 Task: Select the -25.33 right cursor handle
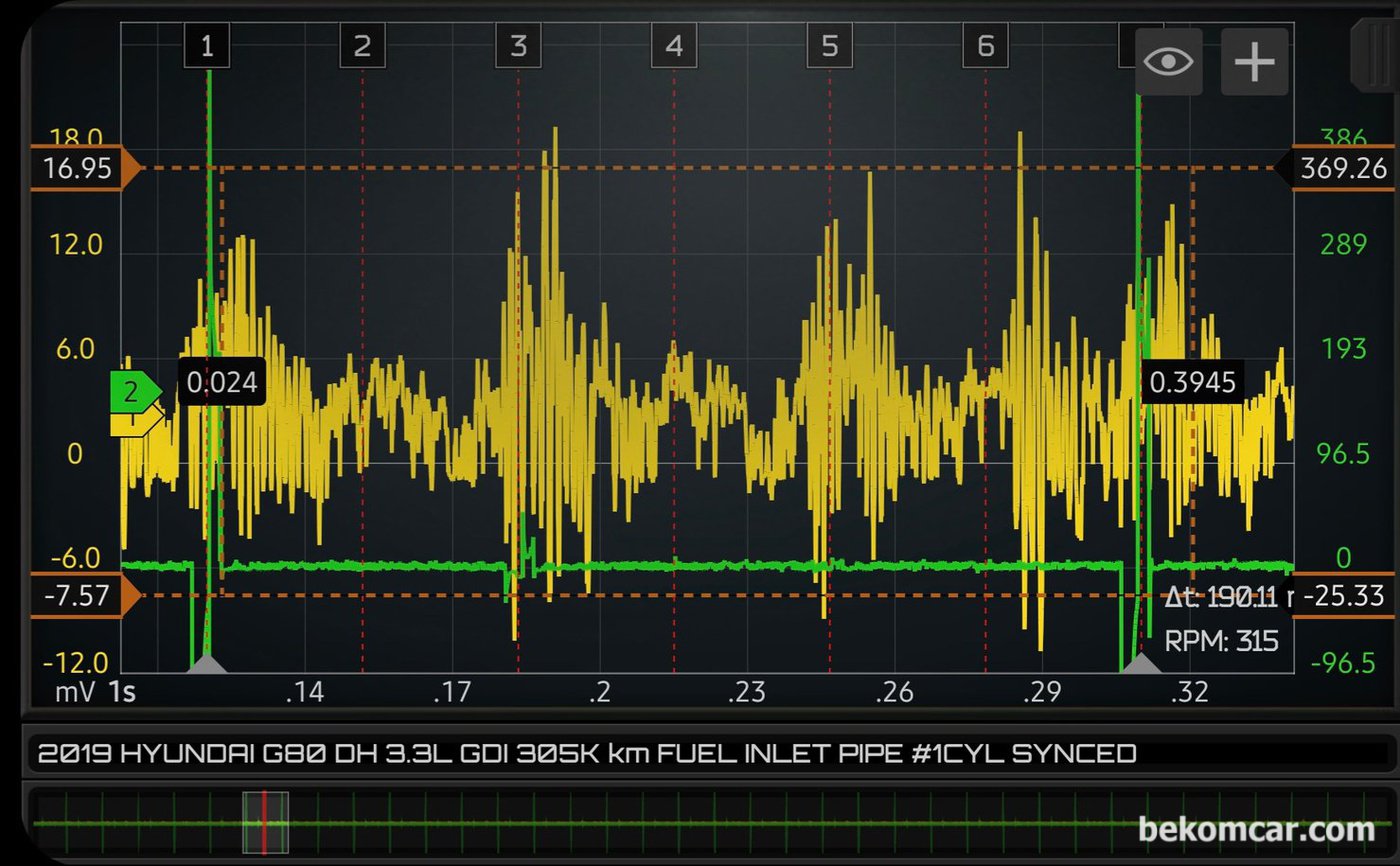point(1340,597)
